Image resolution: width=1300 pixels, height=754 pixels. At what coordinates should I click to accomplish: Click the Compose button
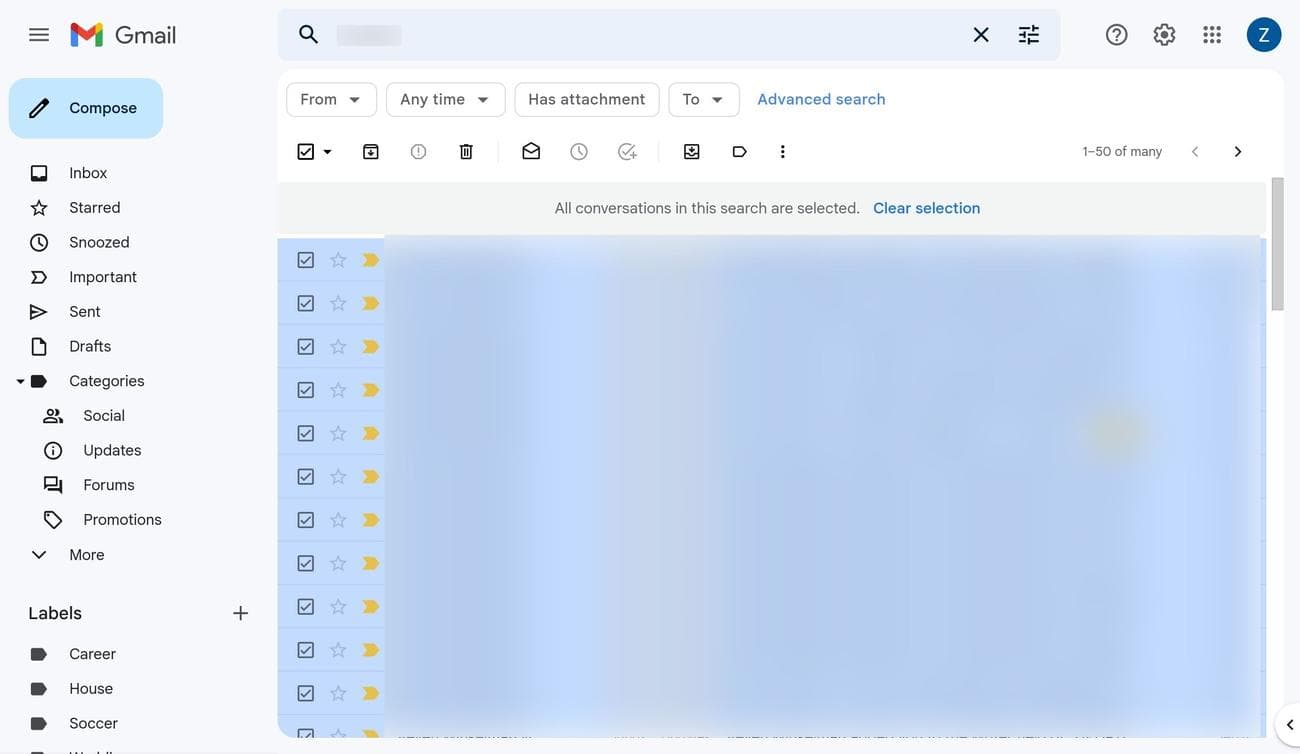[x=86, y=108]
